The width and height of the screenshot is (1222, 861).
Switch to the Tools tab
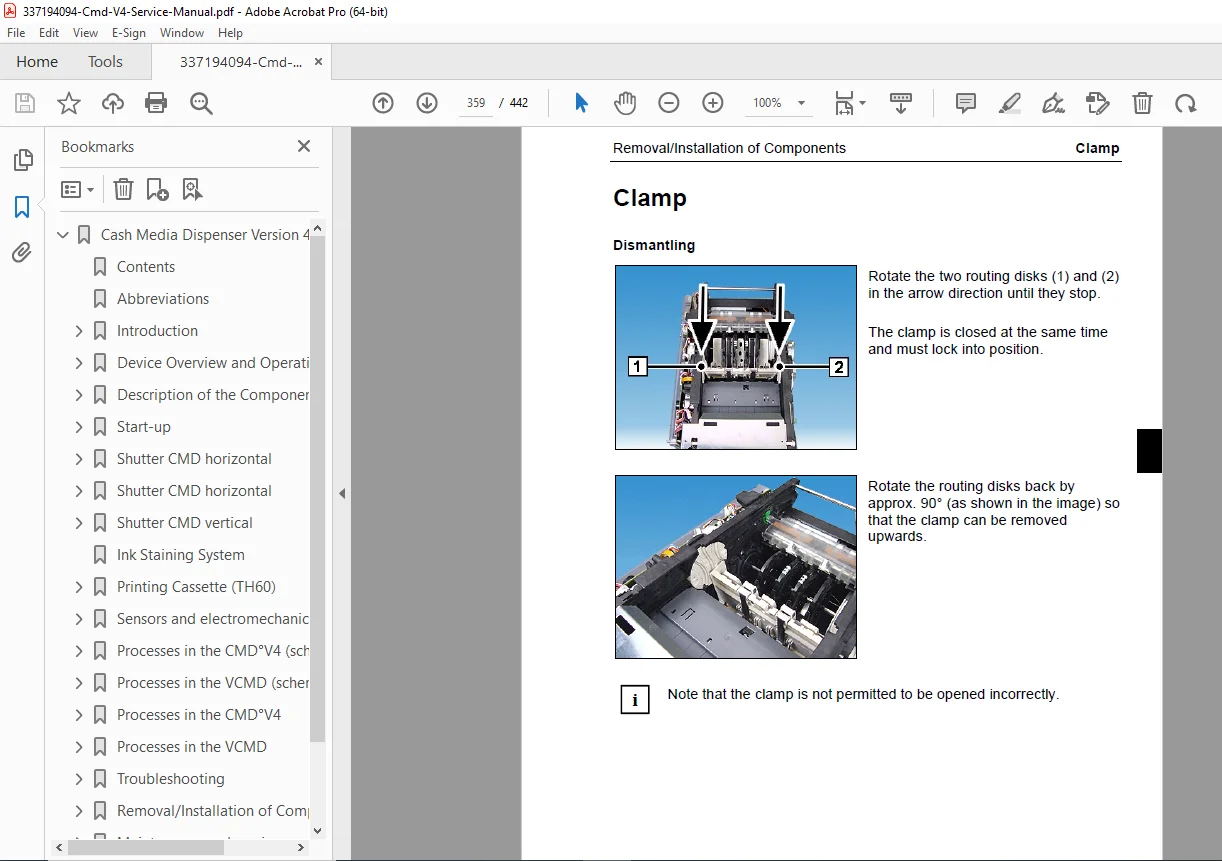[105, 62]
